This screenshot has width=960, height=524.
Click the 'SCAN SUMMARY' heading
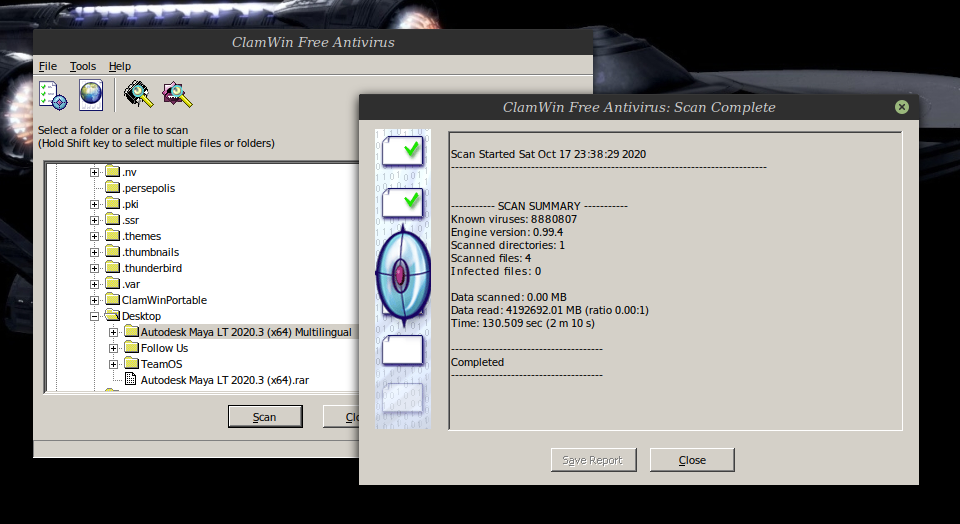pos(539,206)
